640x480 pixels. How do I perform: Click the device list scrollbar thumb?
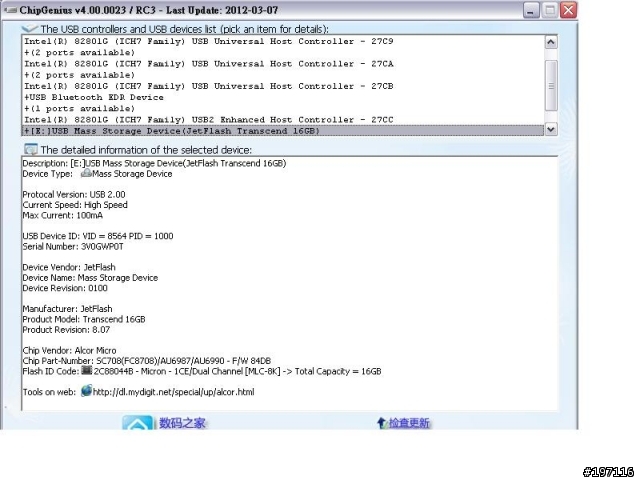pos(551,85)
